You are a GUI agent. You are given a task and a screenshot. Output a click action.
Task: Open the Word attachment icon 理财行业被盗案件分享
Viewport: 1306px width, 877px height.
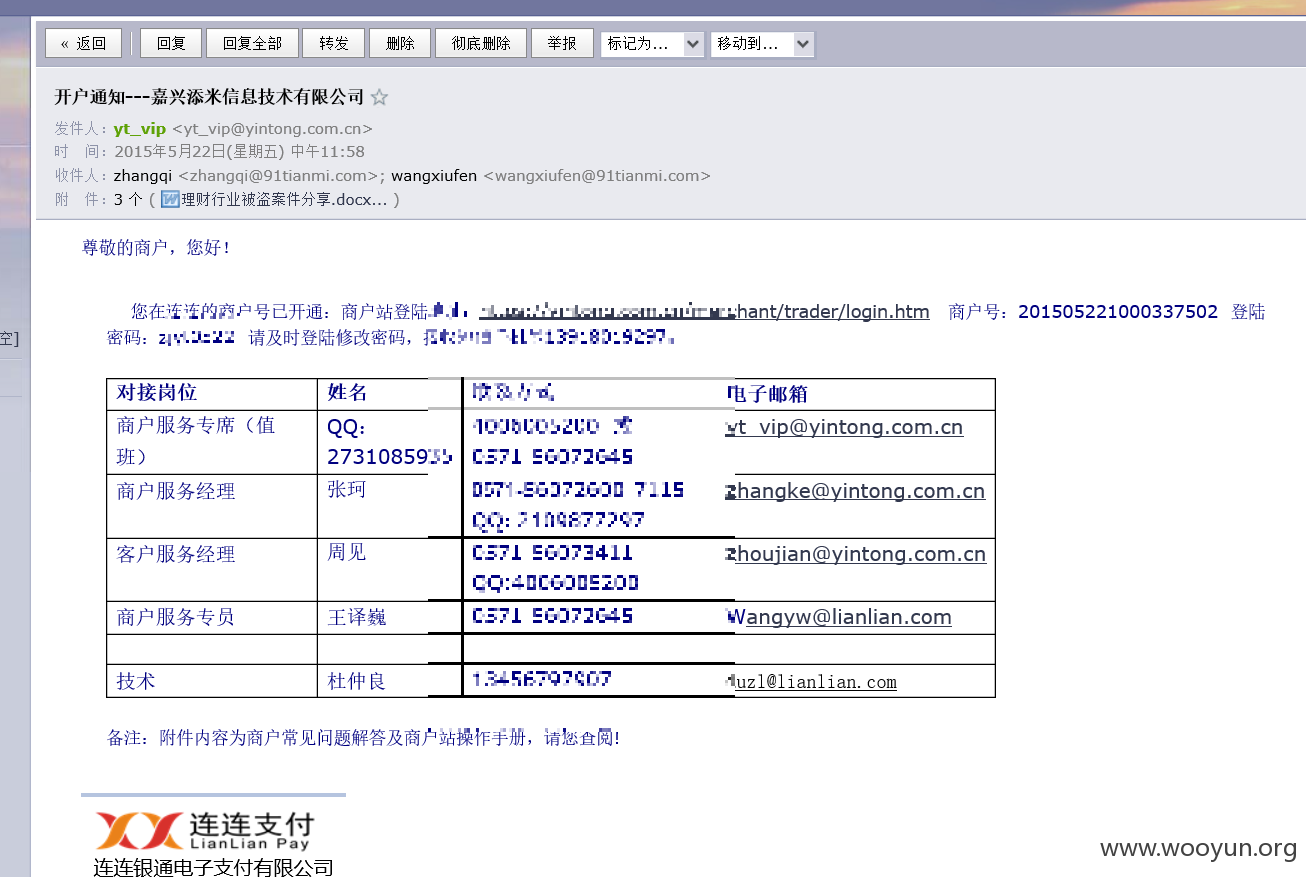pos(170,199)
